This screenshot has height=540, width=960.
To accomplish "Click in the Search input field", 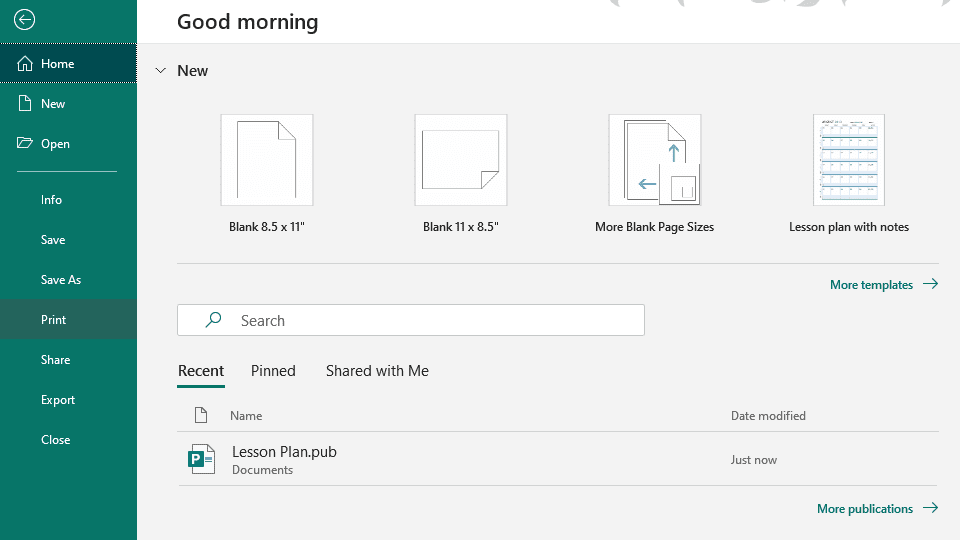I will (430, 320).
